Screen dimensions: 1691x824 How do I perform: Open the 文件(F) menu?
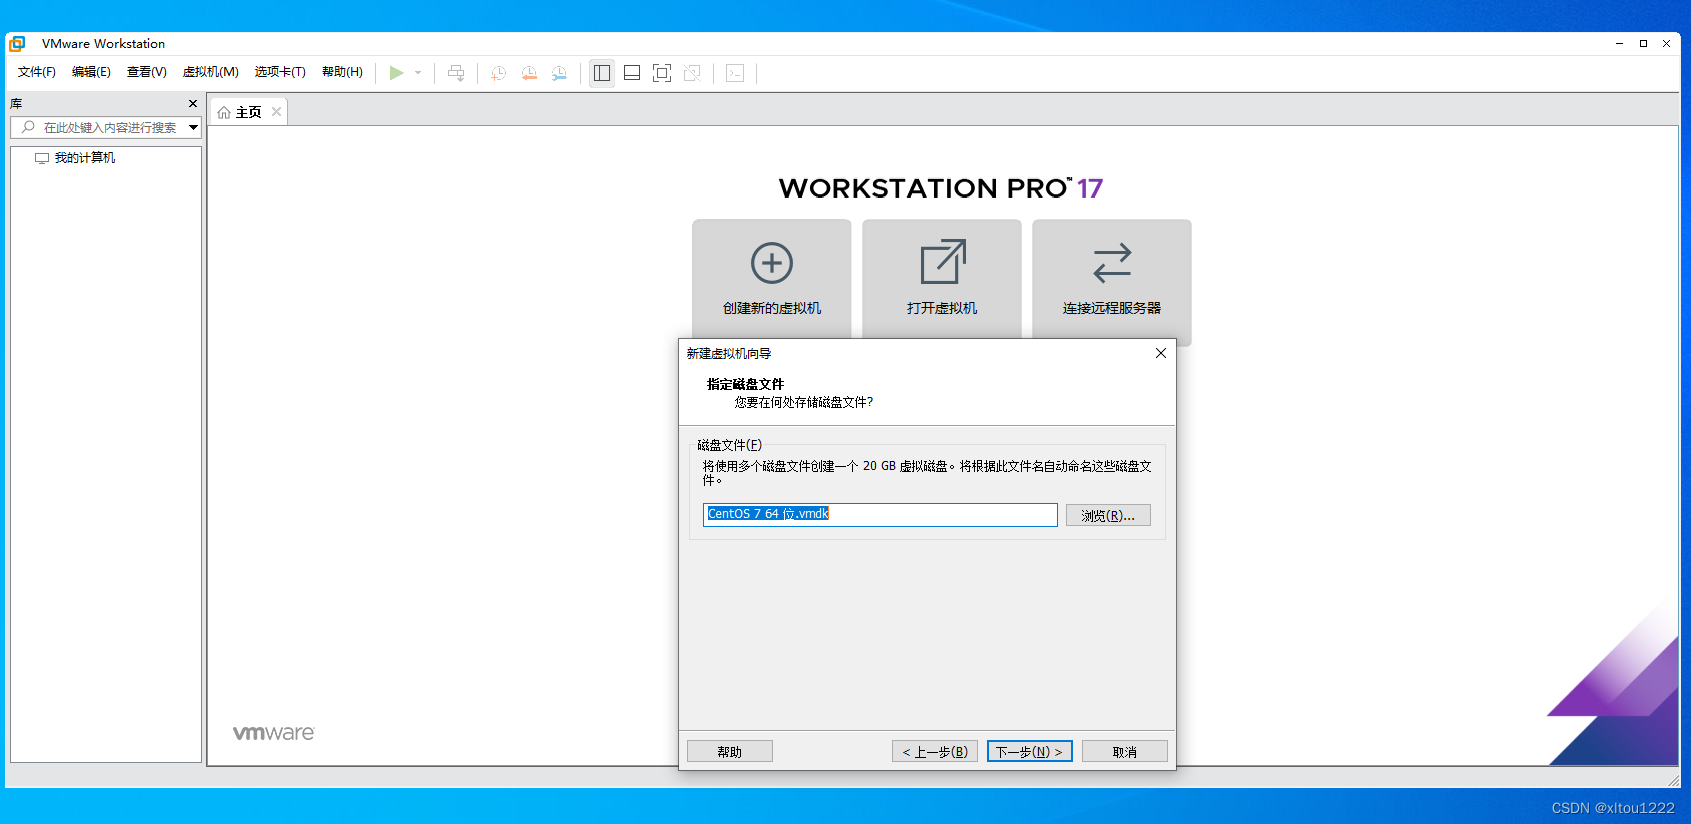tap(37, 72)
